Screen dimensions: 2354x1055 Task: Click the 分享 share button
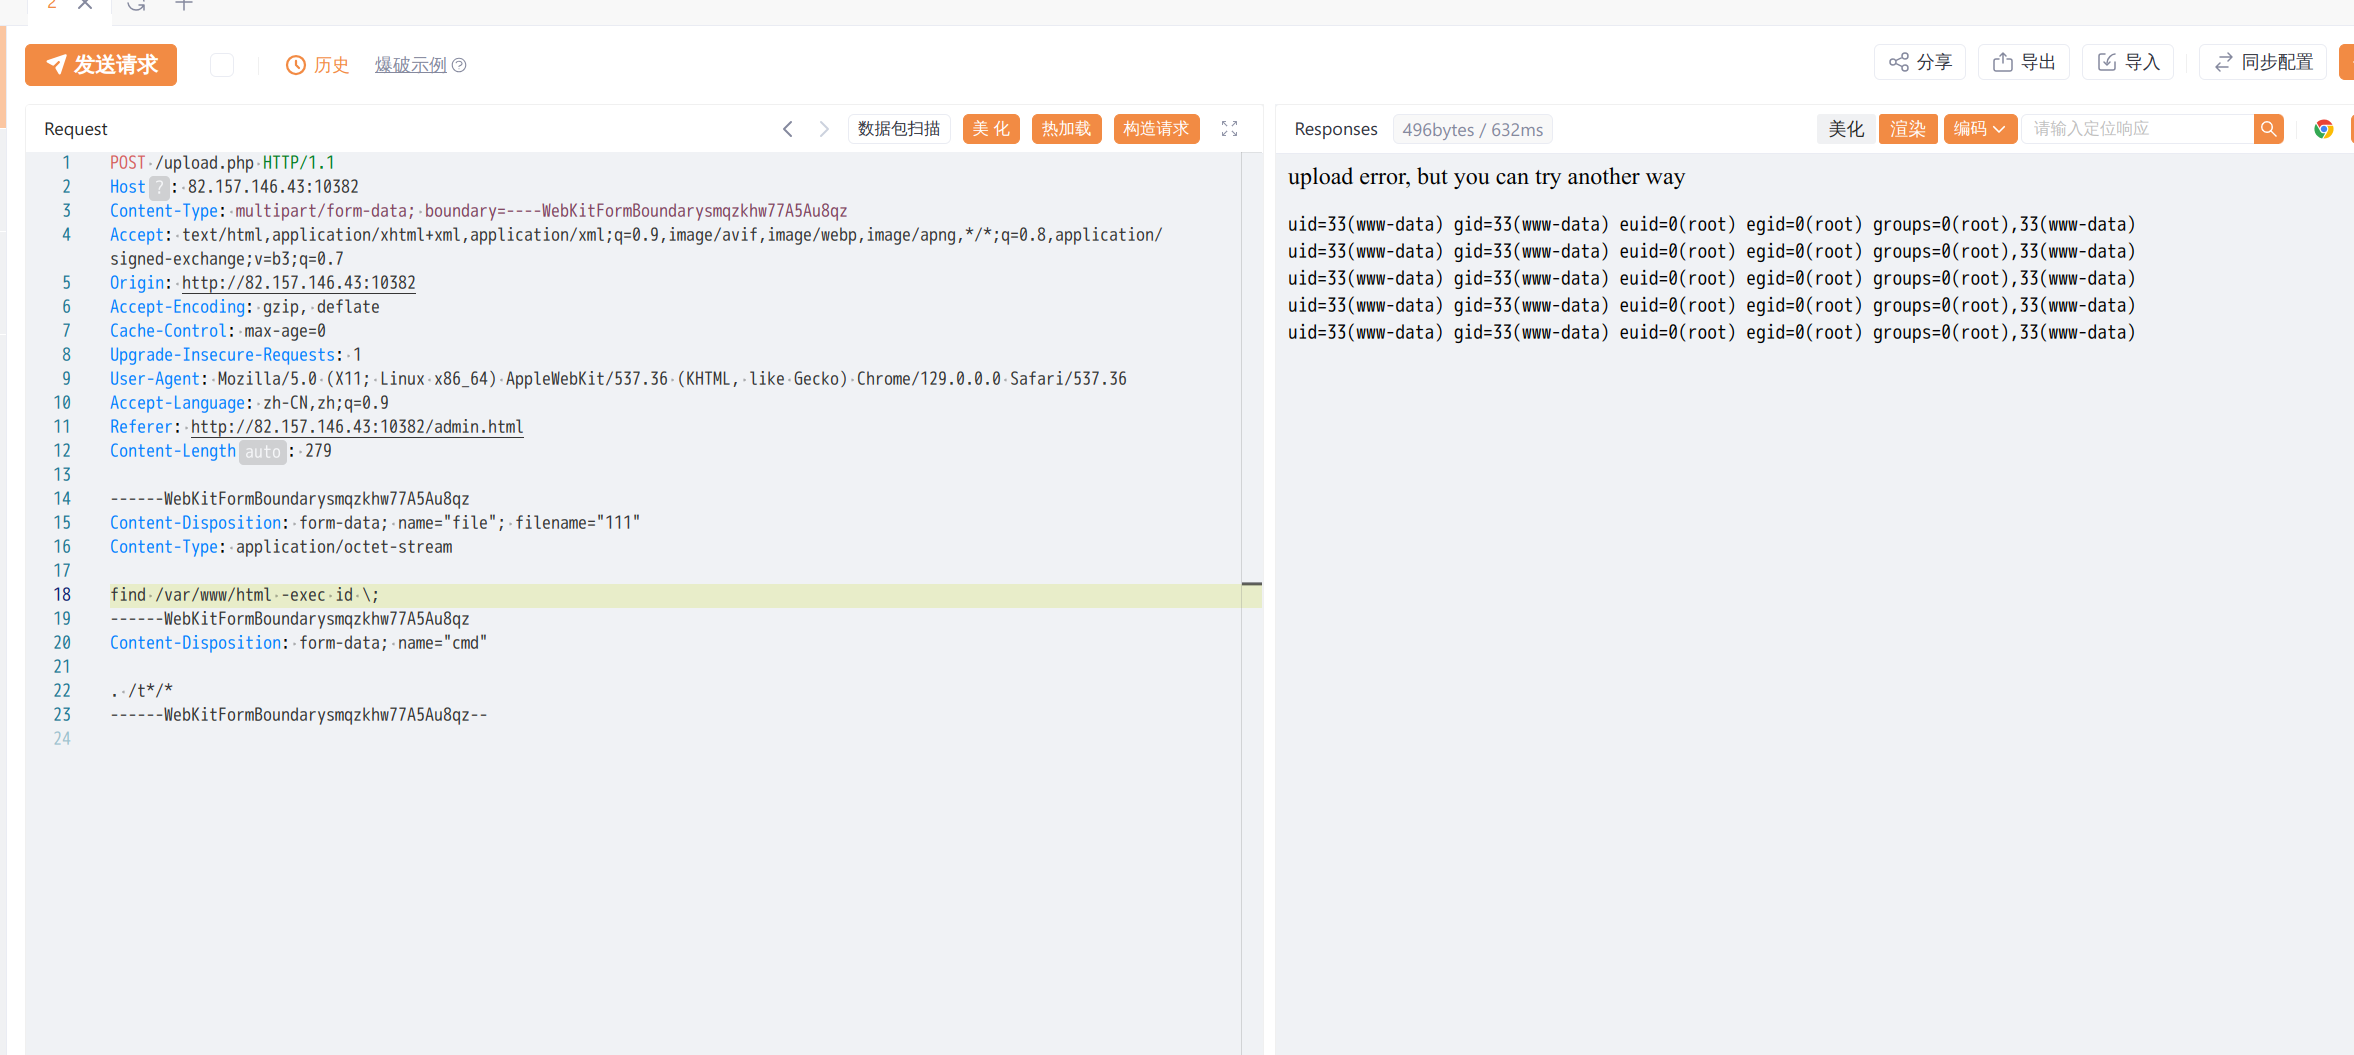[1920, 62]
